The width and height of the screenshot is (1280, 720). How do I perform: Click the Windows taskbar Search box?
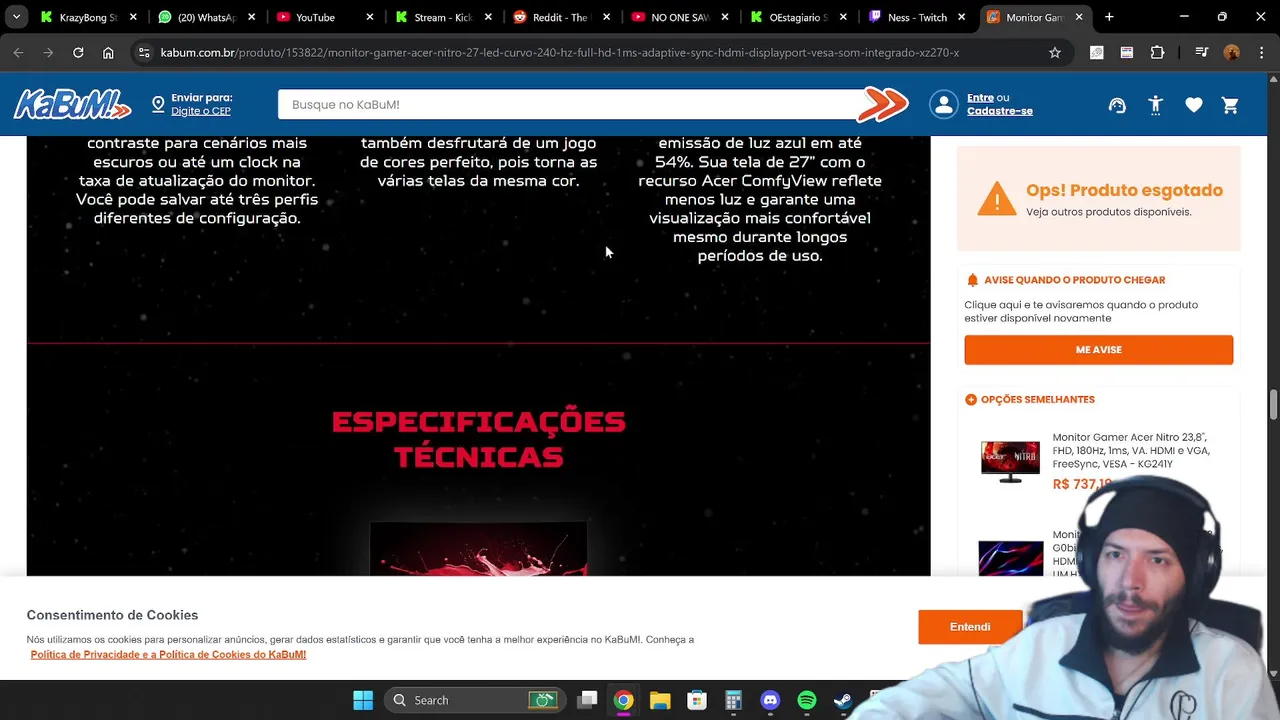tap(475, 700)
